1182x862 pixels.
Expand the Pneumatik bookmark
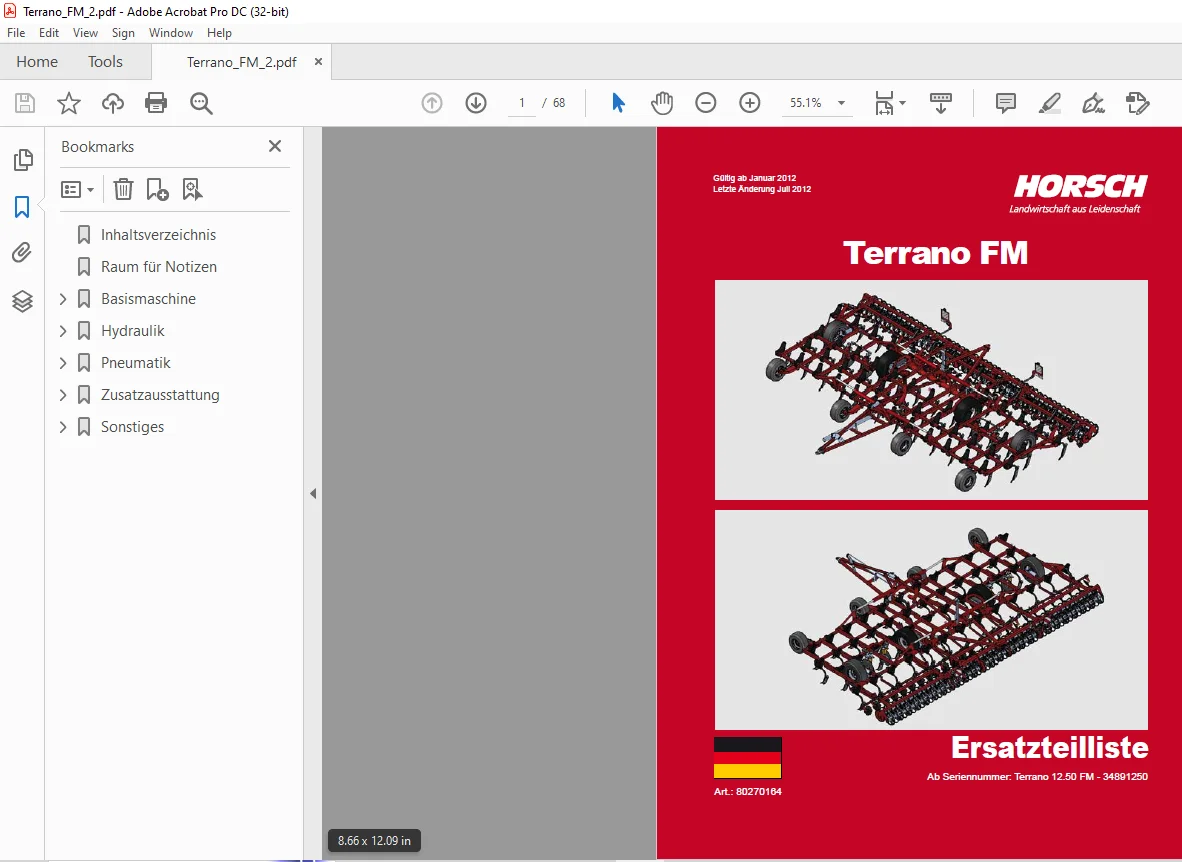[x=63, y=363]
